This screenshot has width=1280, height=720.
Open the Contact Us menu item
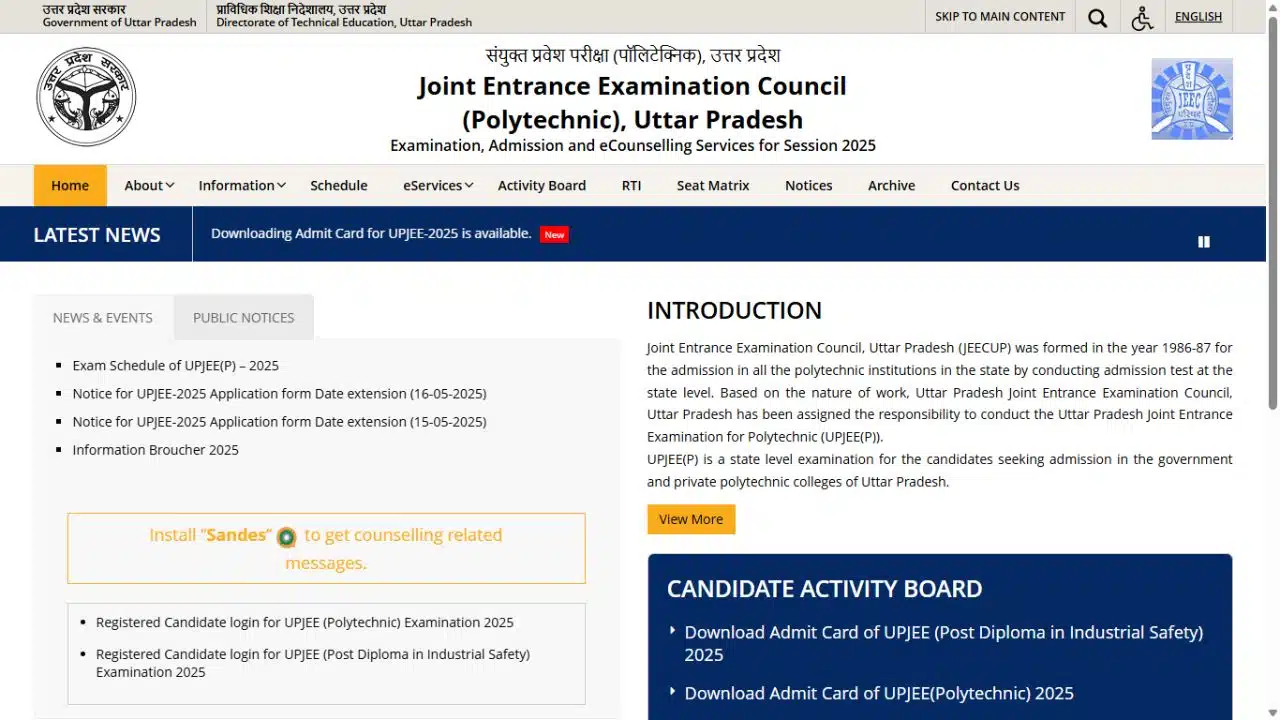pos(985,185)
